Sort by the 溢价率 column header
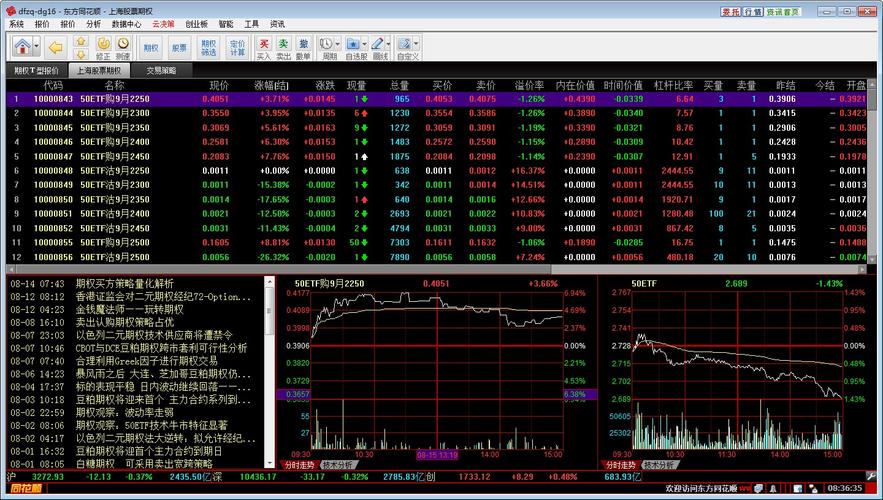Image resolution: width=883 pixels, height=500 pixels. click(529, 86)
